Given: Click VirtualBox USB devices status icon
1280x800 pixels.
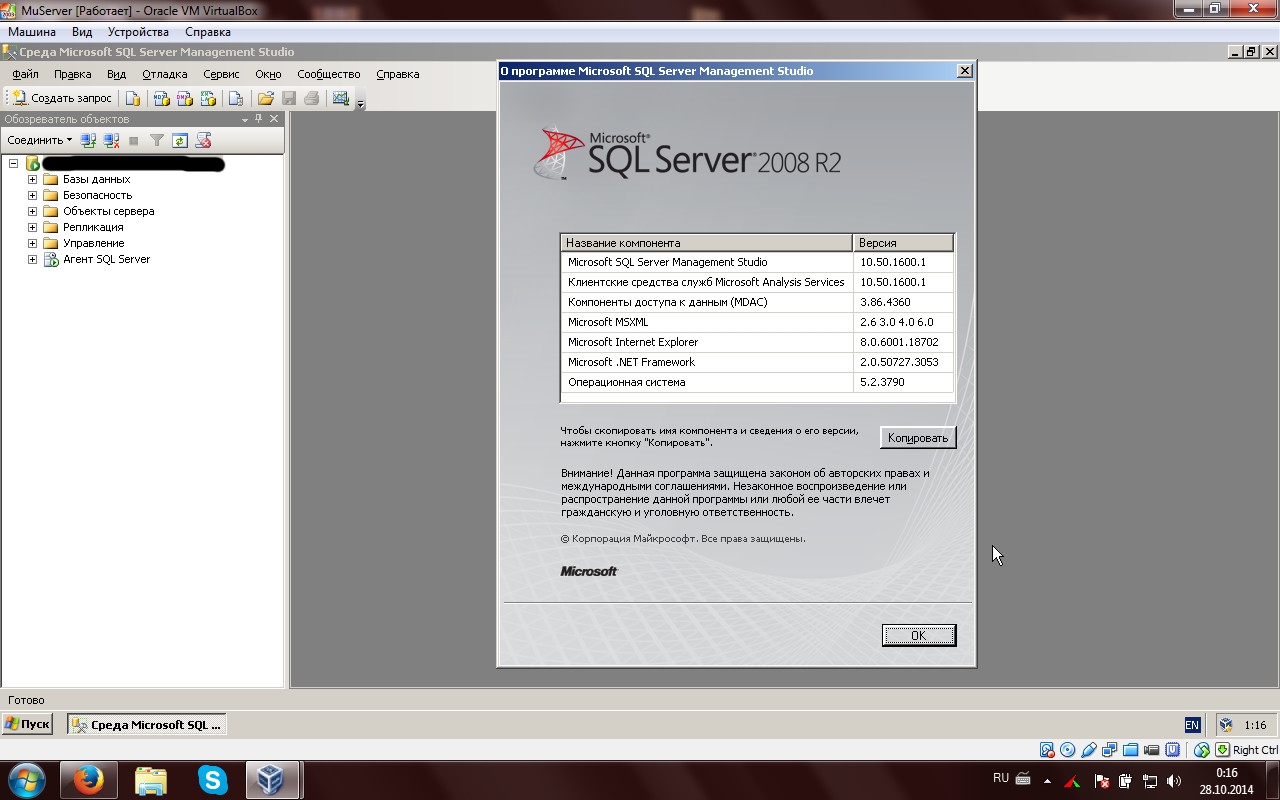Looking at the screenshot, I should 1089,750.
